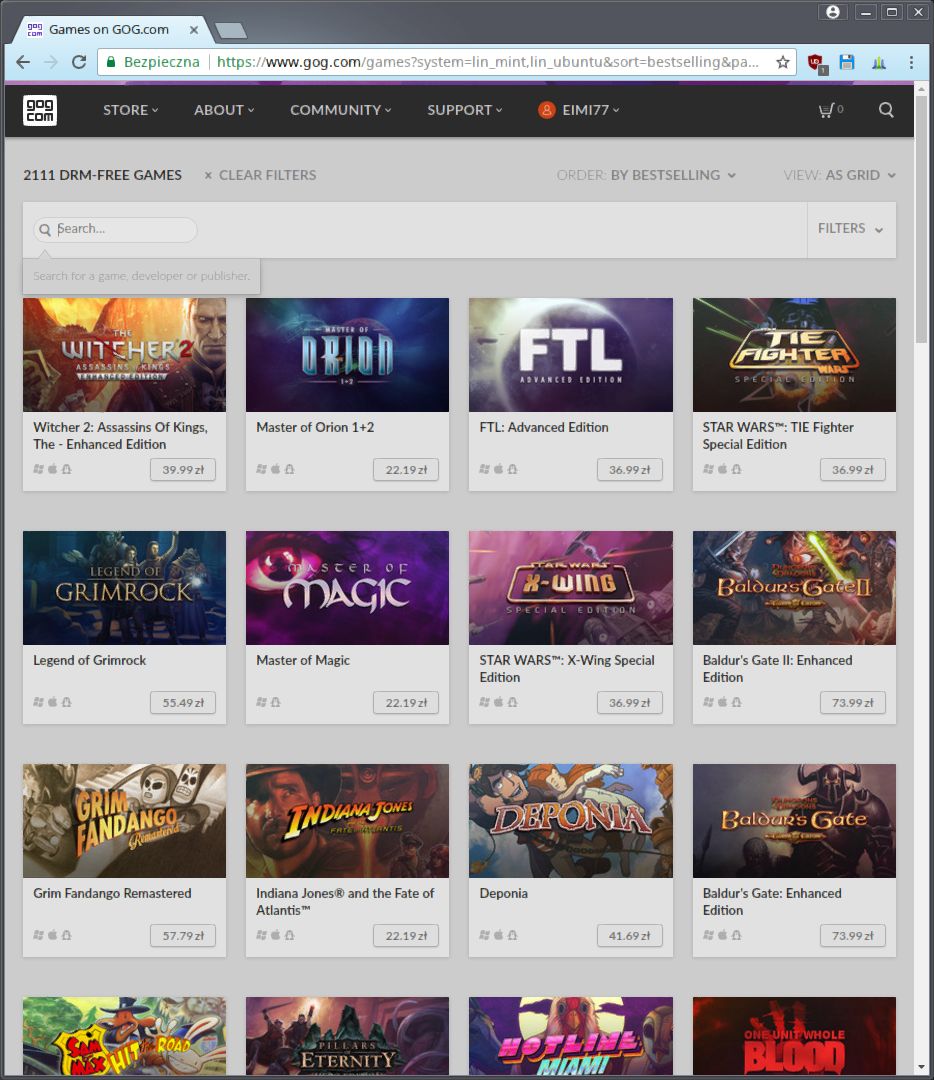Screen dimensions: 934x1080
Task: Click the scrollbar down arrow
Action: tap(922, 1068)
